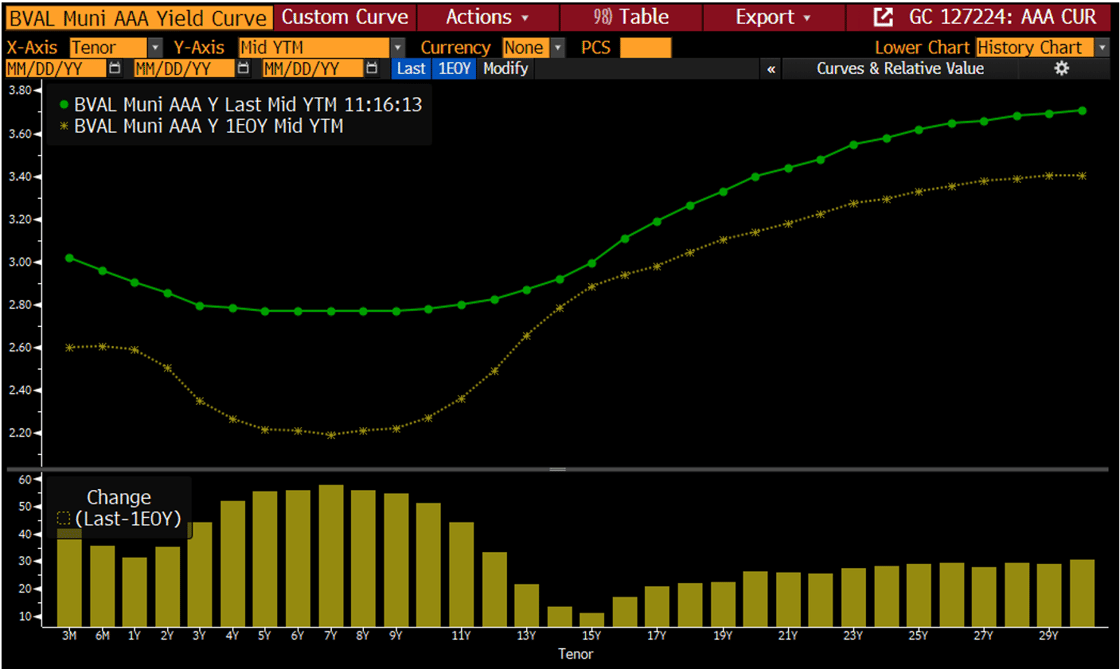Click the panel splitter handle between charts

pyautogui.click(x=558, y=470)
